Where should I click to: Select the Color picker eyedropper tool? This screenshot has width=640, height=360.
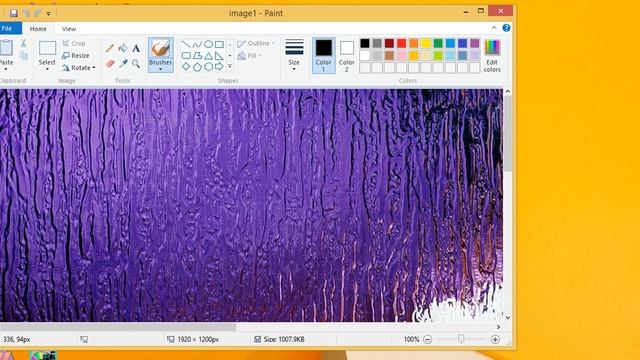tap(123, 64)
